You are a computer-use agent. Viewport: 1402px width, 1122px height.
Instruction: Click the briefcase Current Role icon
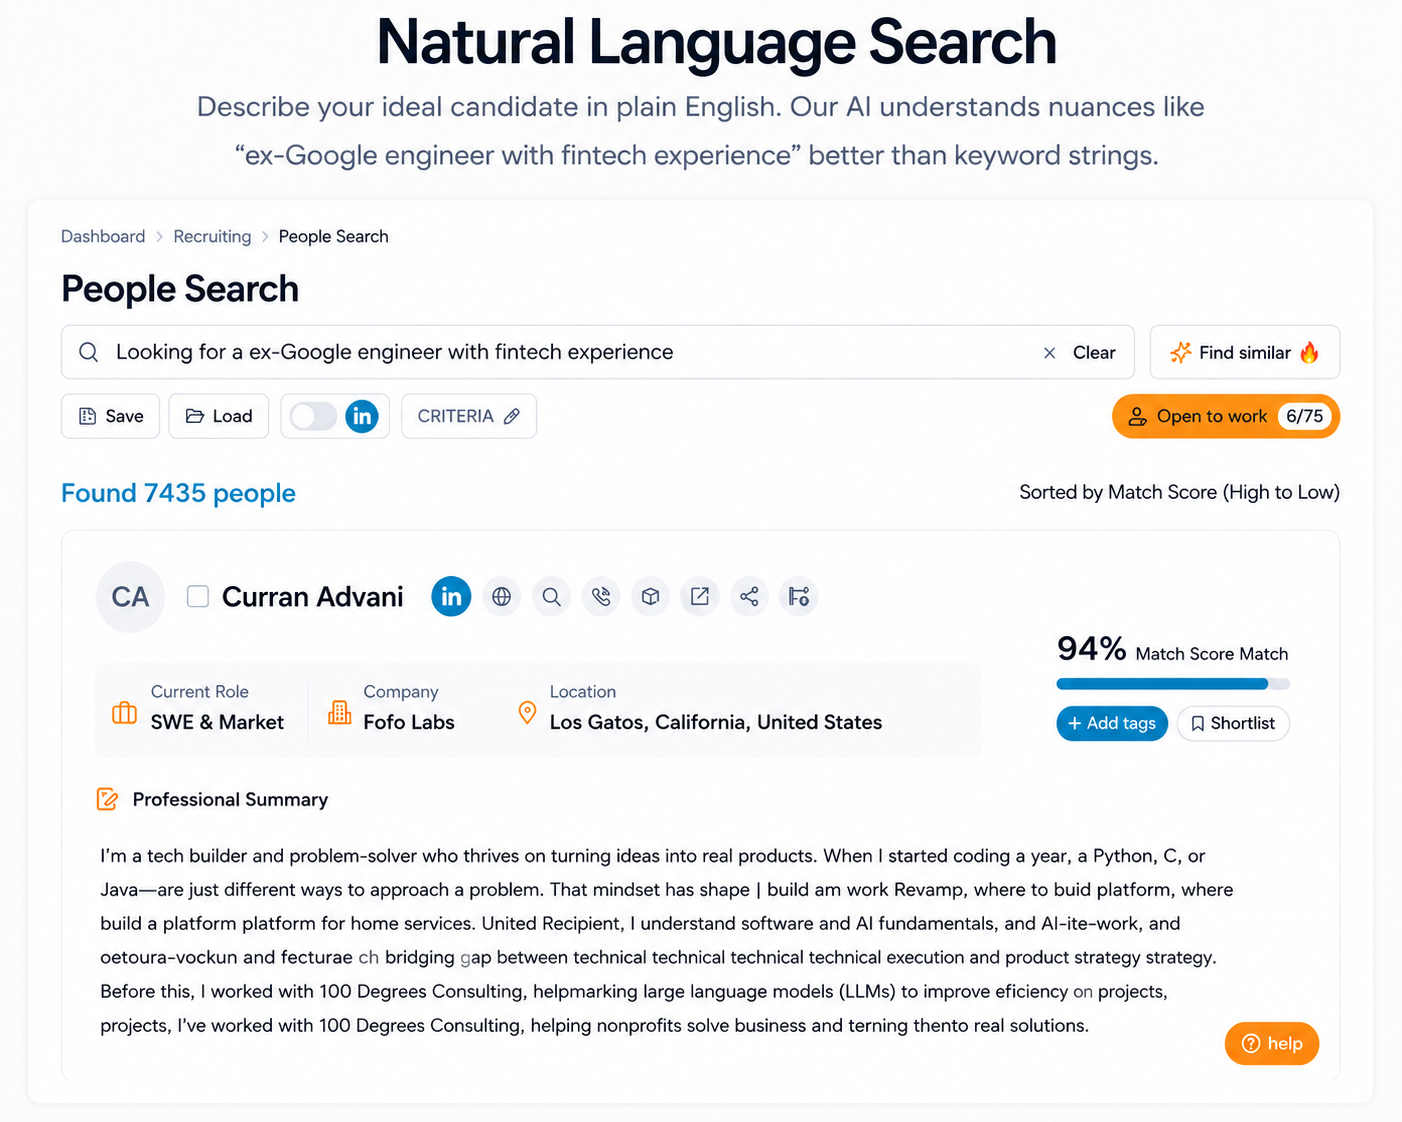(x=125, y=713)
